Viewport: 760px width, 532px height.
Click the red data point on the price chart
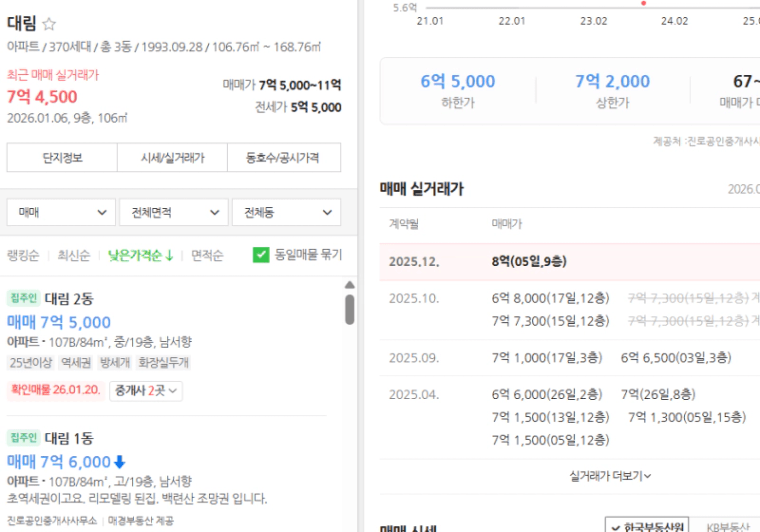pos(643,3)
